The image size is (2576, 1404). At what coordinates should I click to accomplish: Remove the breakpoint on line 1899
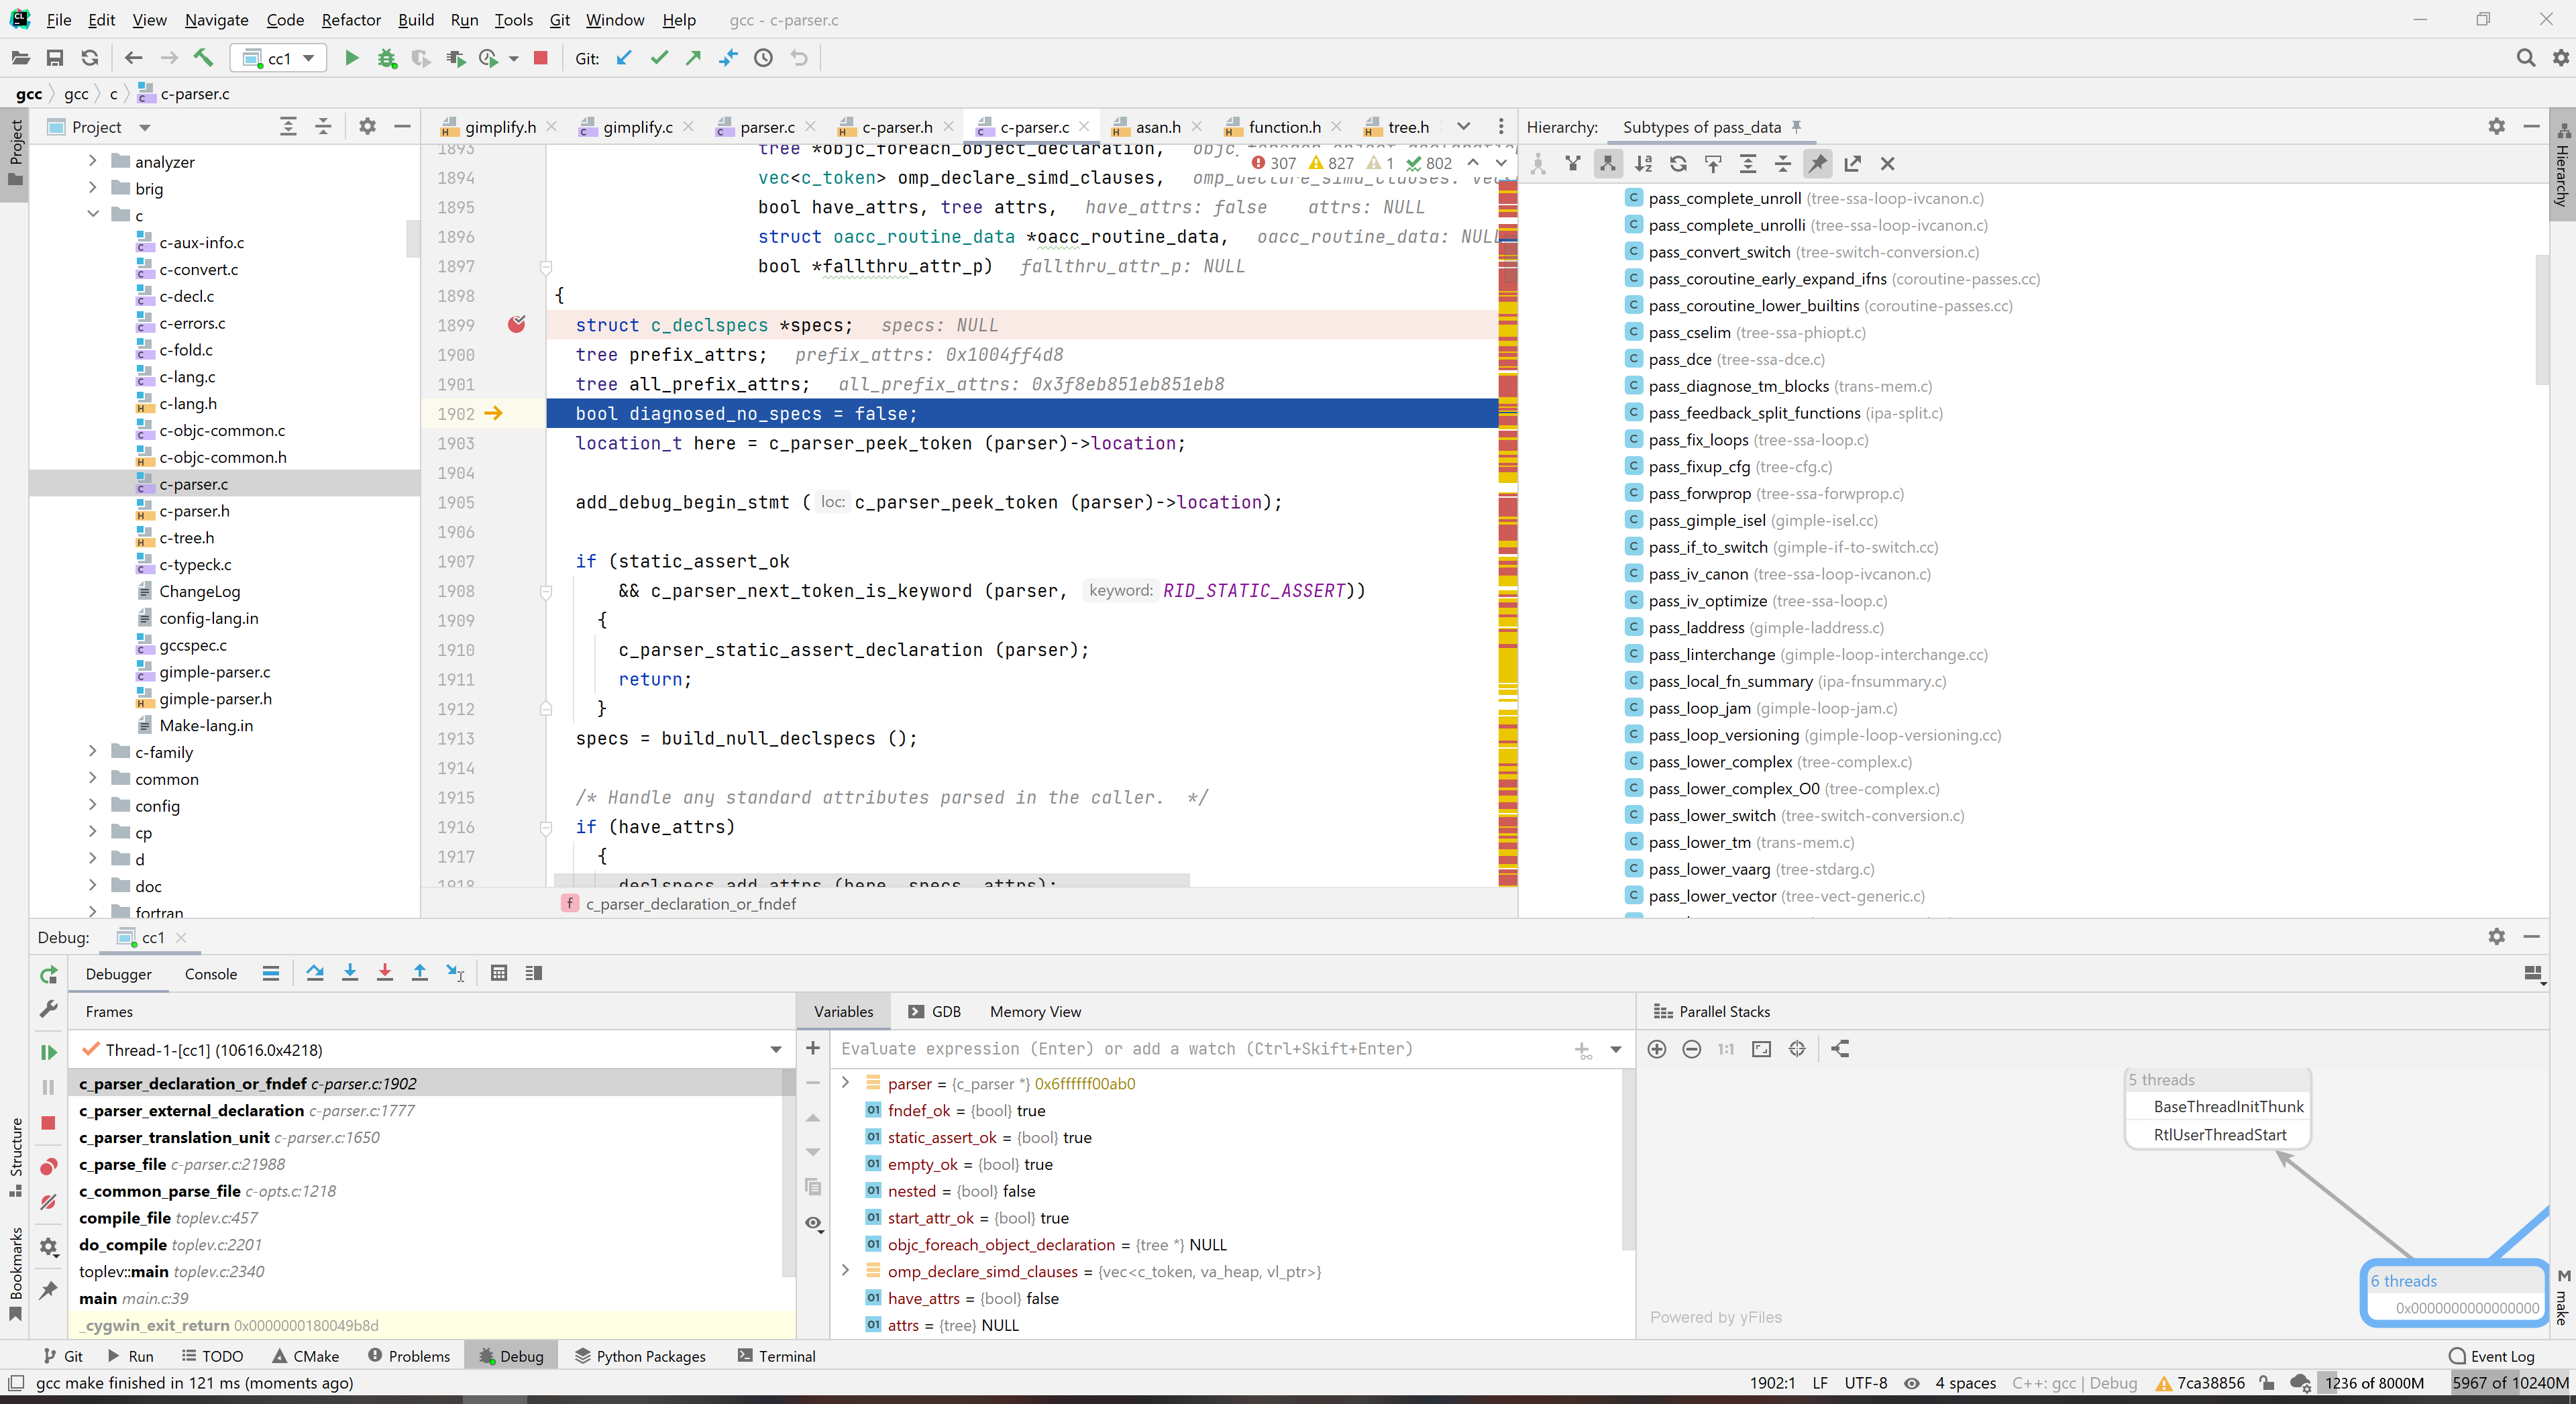517,325
